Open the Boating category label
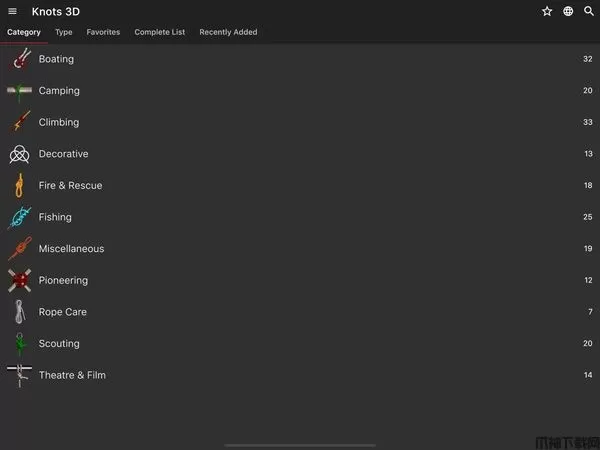Screen dimensions: 600x450 [x=56, y=59]
